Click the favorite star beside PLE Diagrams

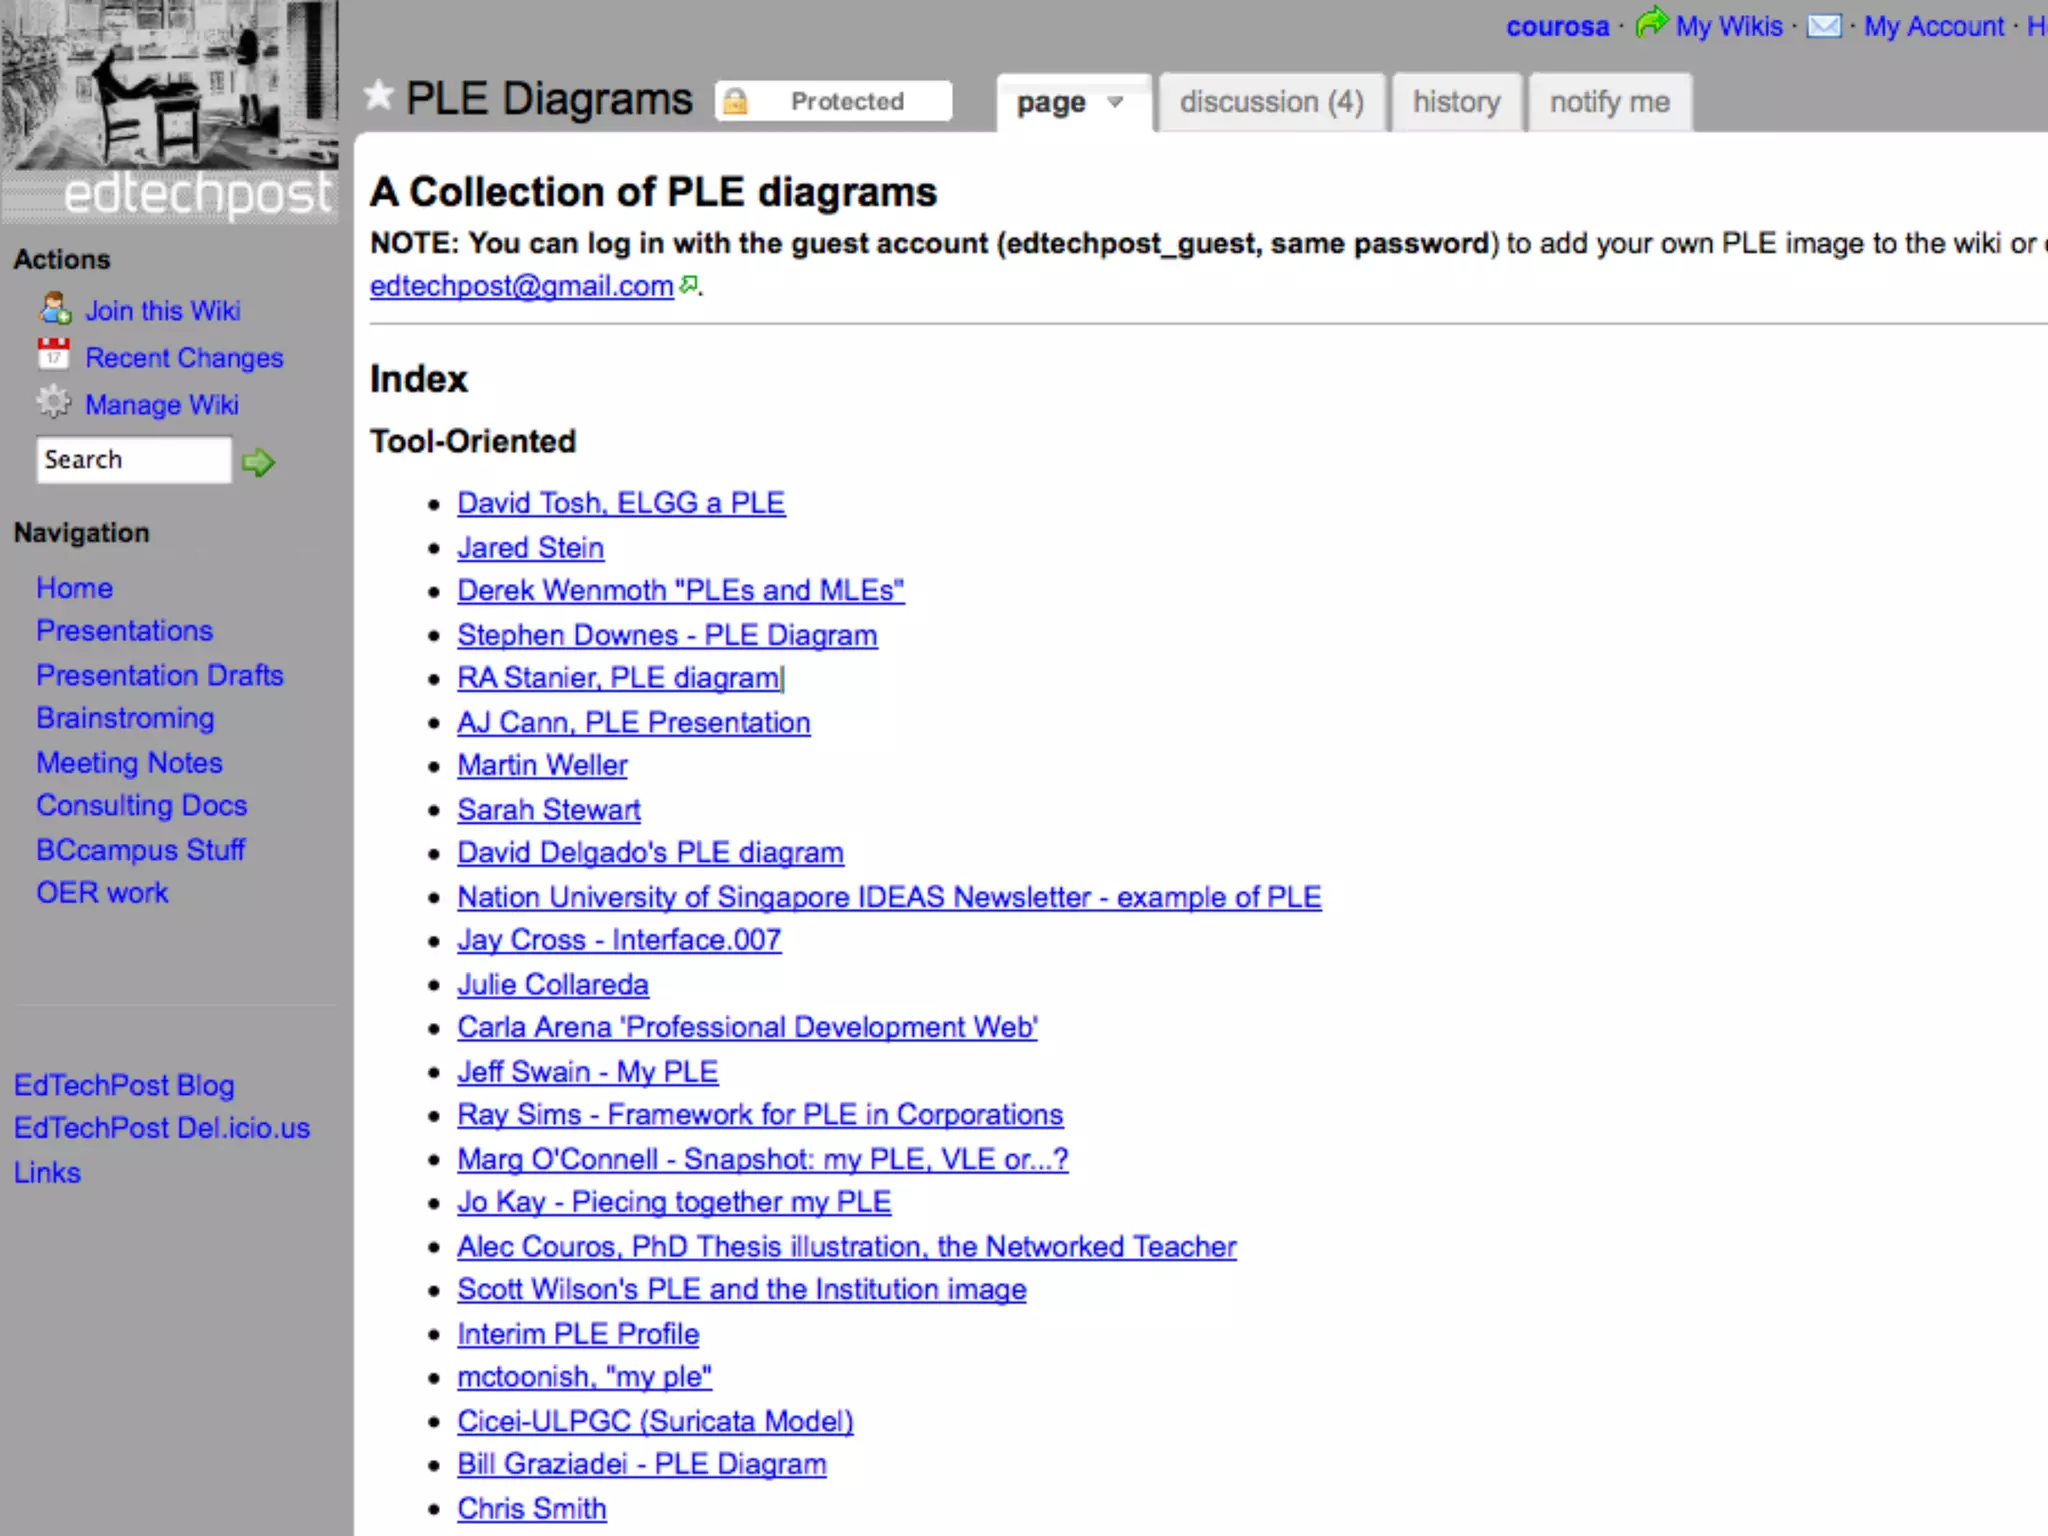pyautogui.click(x=379, y=96)
